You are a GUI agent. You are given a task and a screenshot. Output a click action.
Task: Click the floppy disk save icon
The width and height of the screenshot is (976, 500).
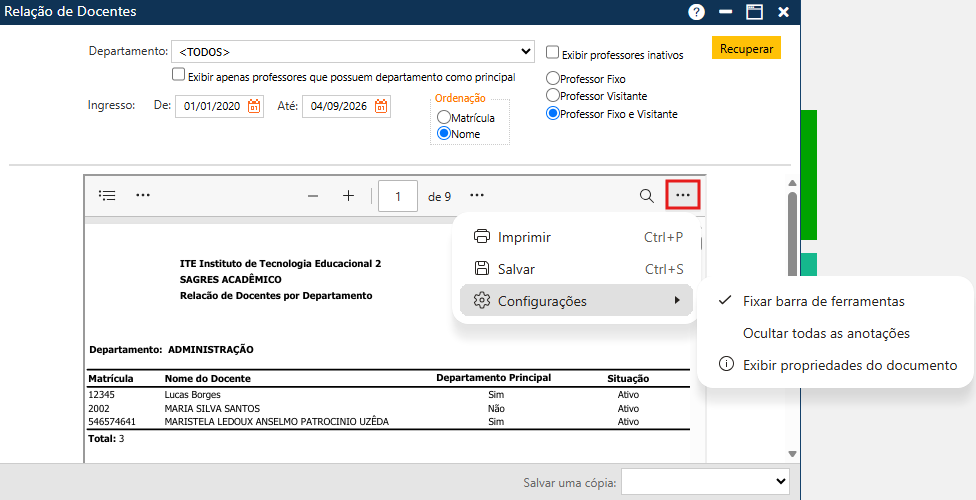[482, 268]
